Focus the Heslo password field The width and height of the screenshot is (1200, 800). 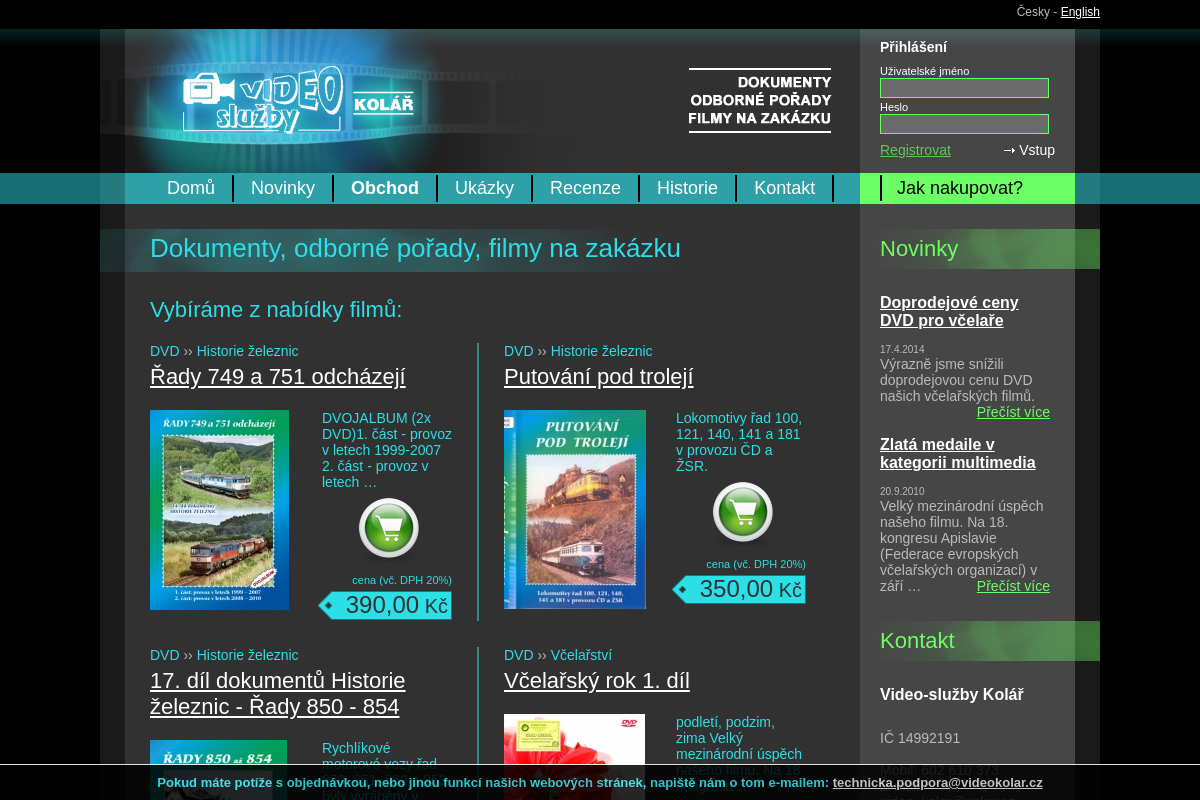(x=964, y=124)
